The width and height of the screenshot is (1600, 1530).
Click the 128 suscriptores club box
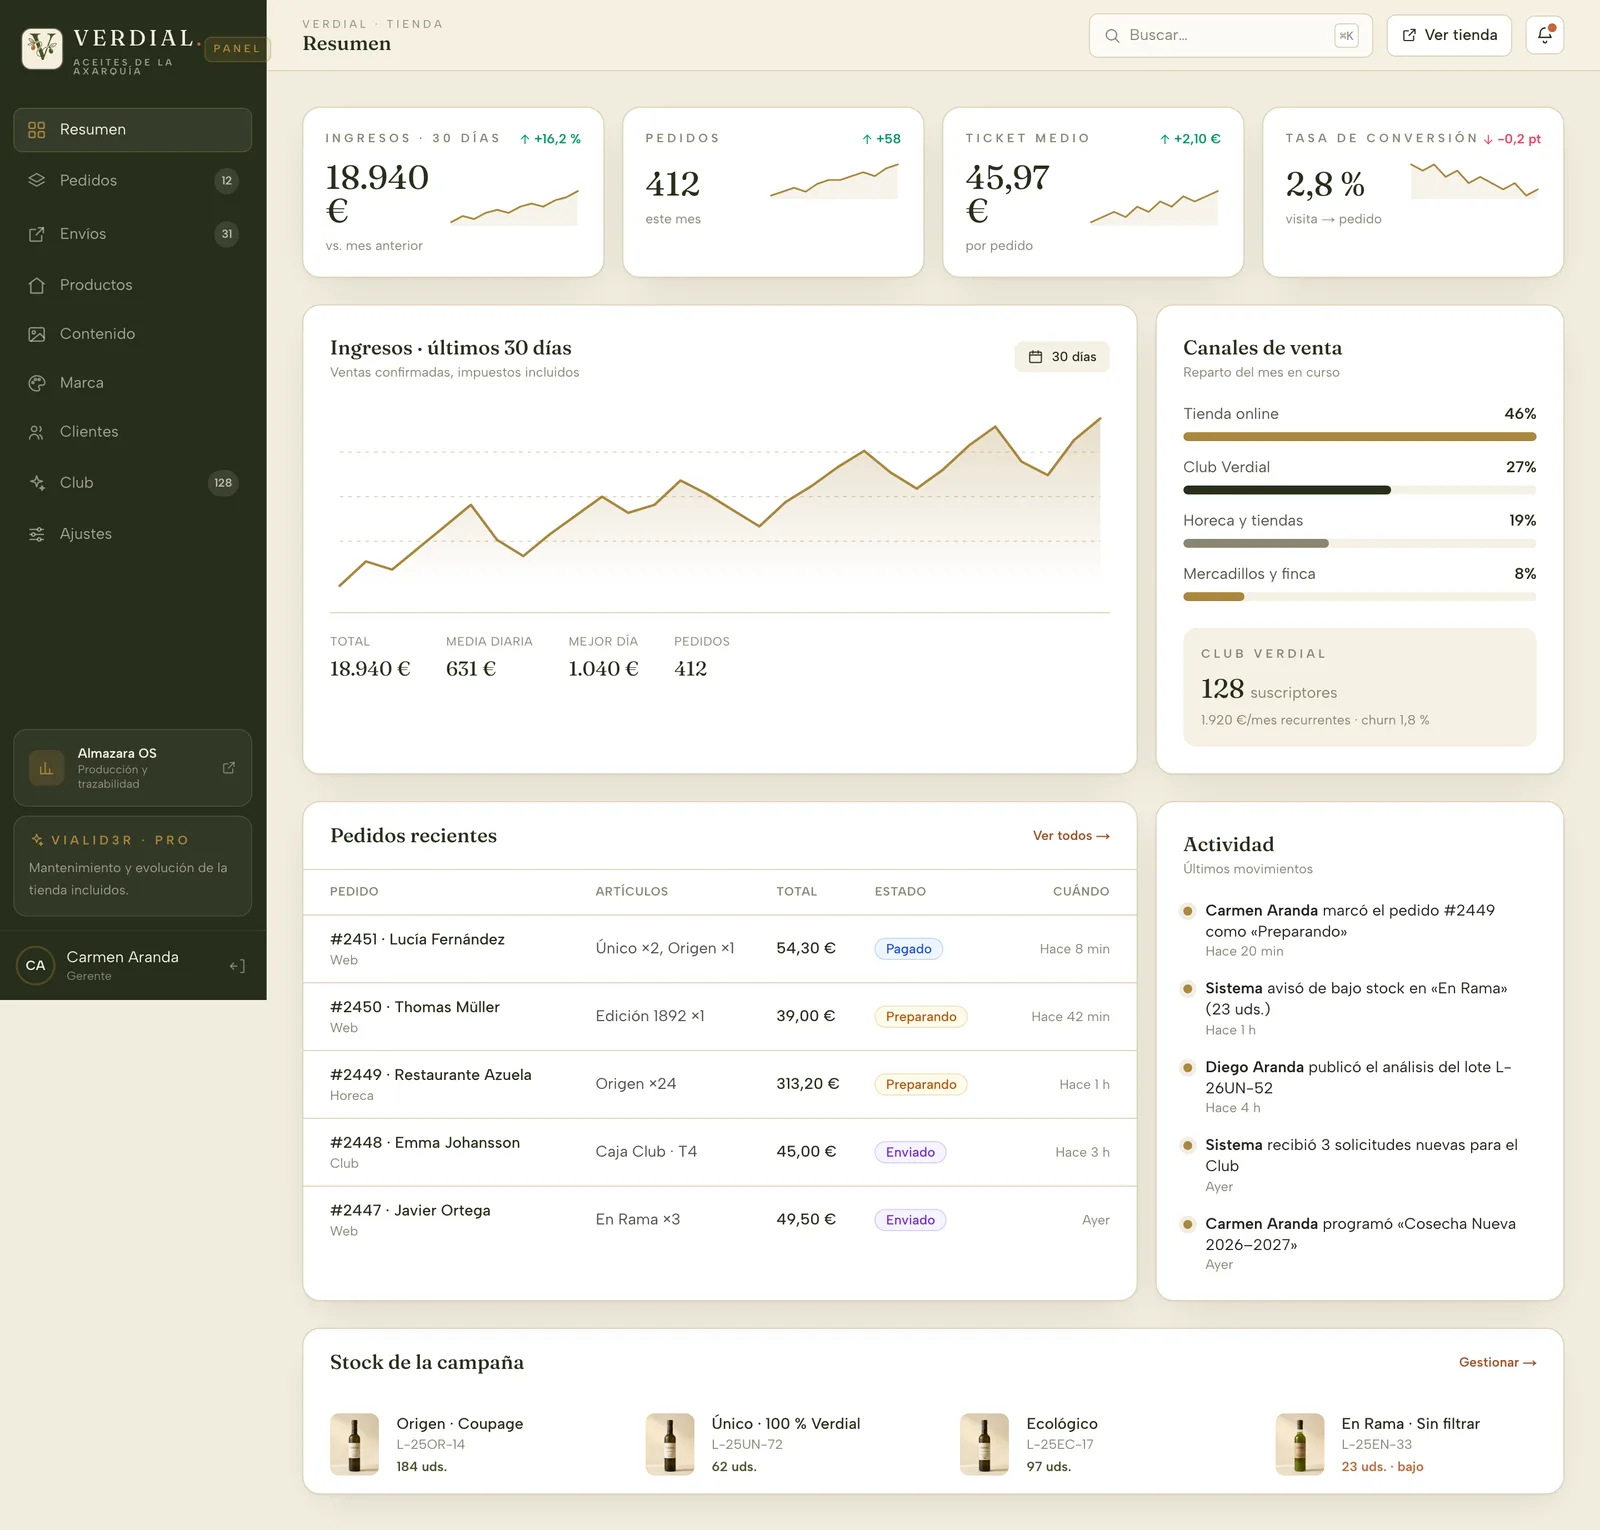tap(1359, 687)
